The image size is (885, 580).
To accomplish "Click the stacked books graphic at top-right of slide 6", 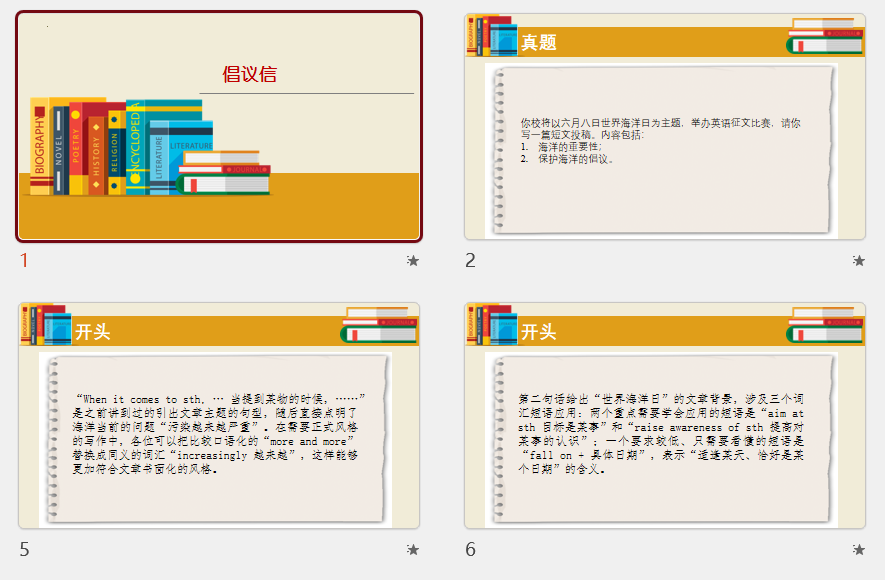I will (x=825, y=325).
